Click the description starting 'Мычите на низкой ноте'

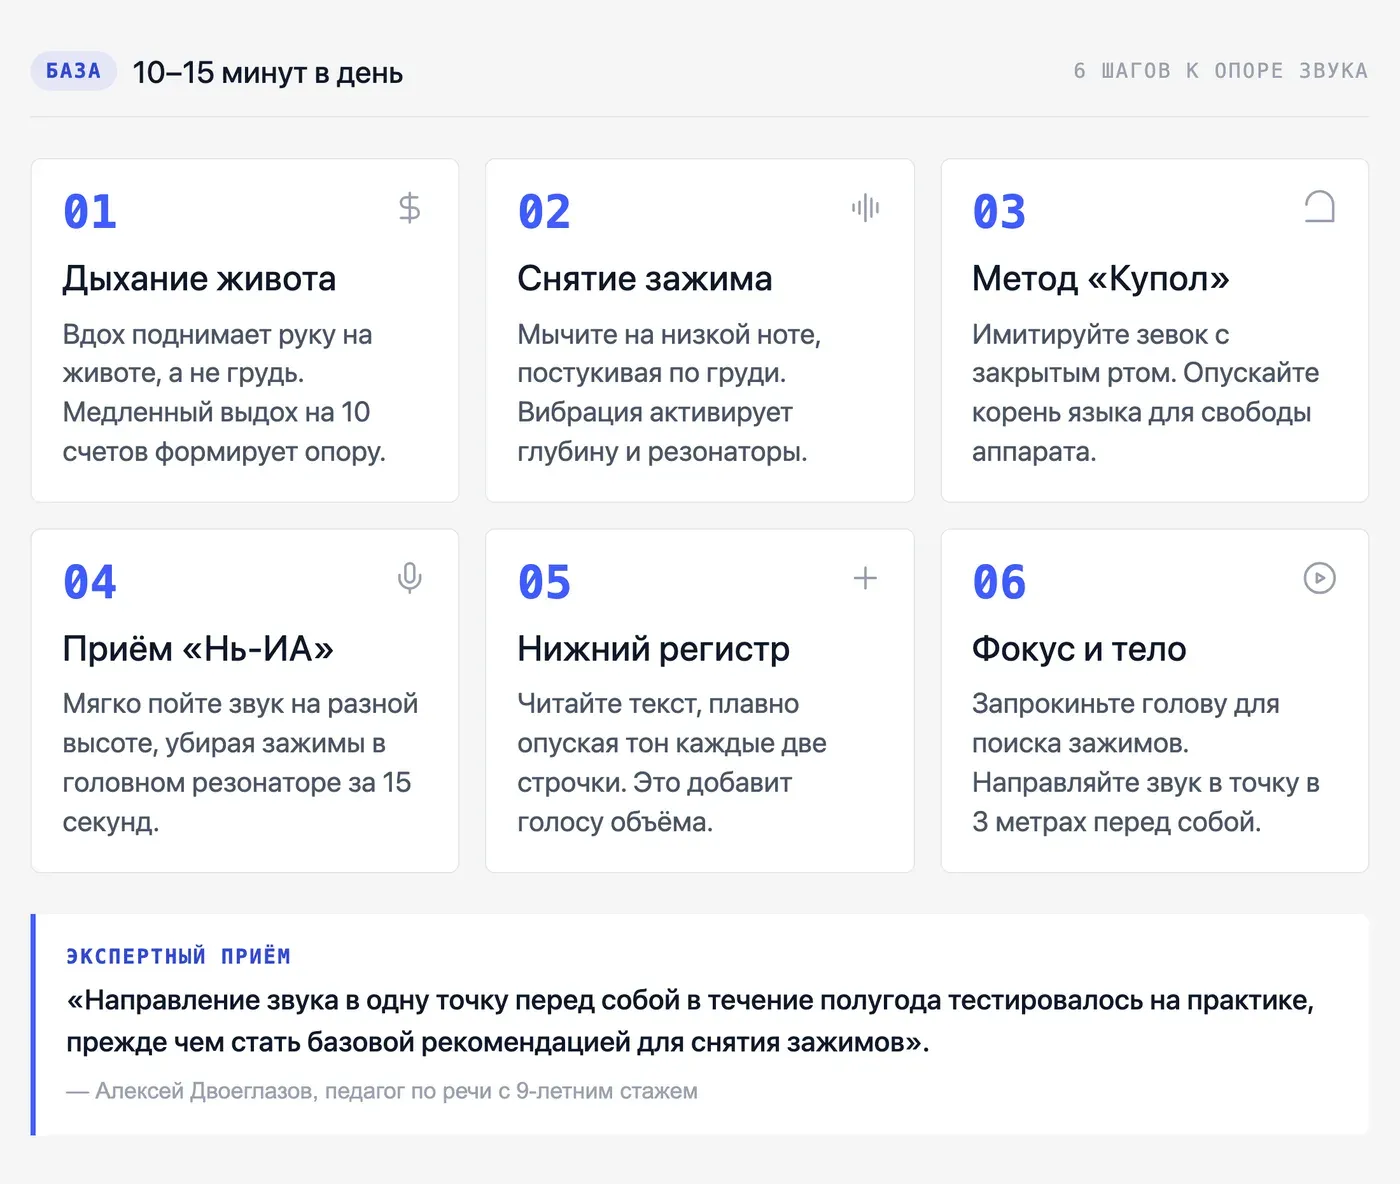669,393
